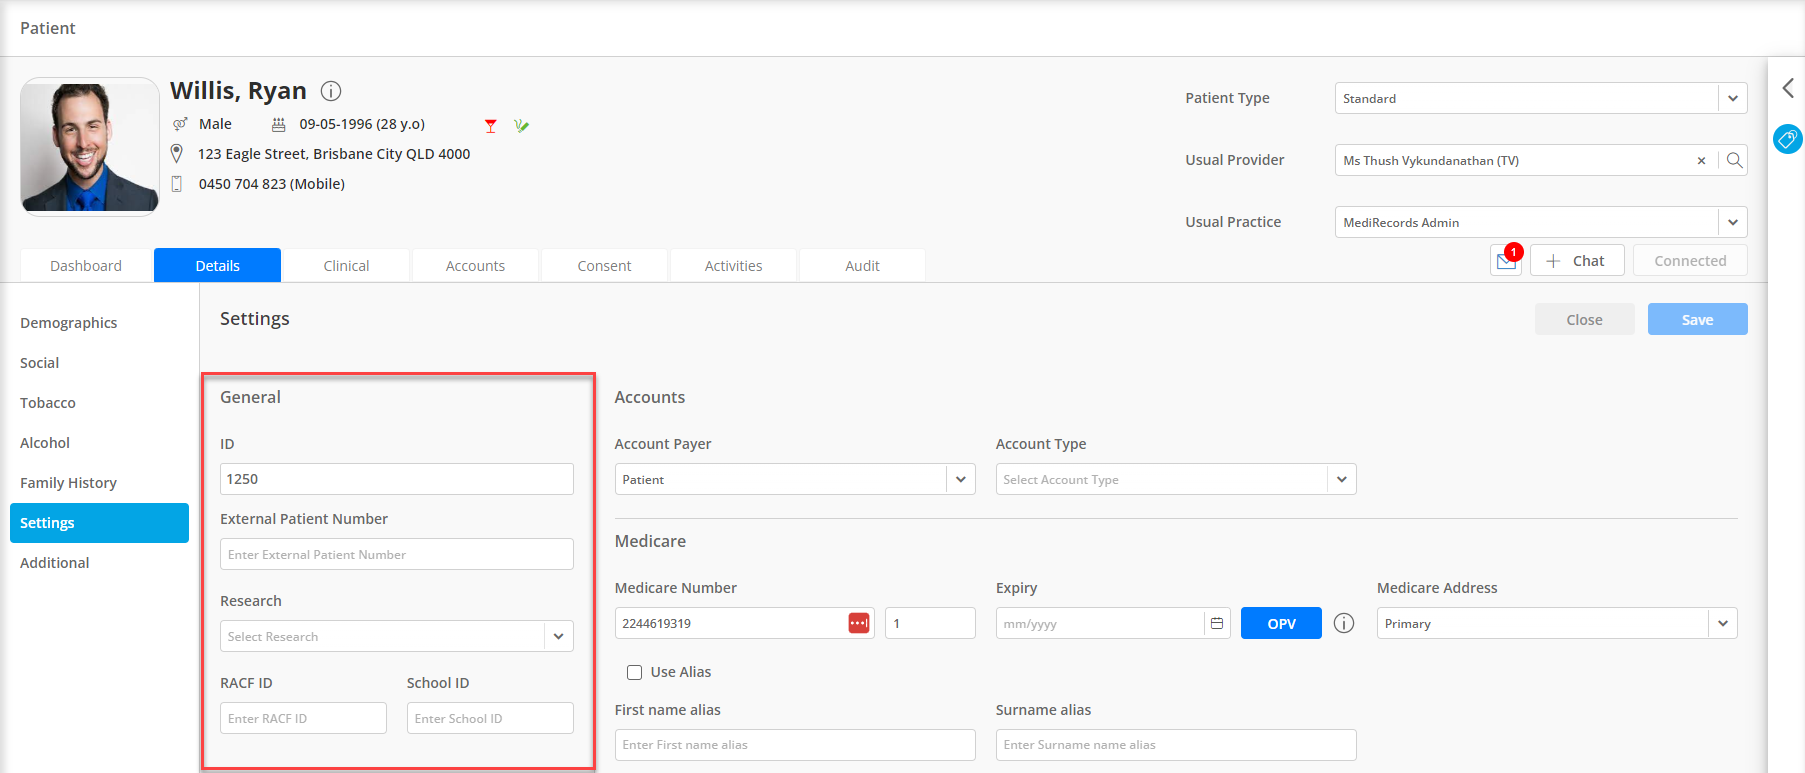1805x773 pixels.
Task: Collapse the right panel arrow icon
Action: pos(1788,88)
